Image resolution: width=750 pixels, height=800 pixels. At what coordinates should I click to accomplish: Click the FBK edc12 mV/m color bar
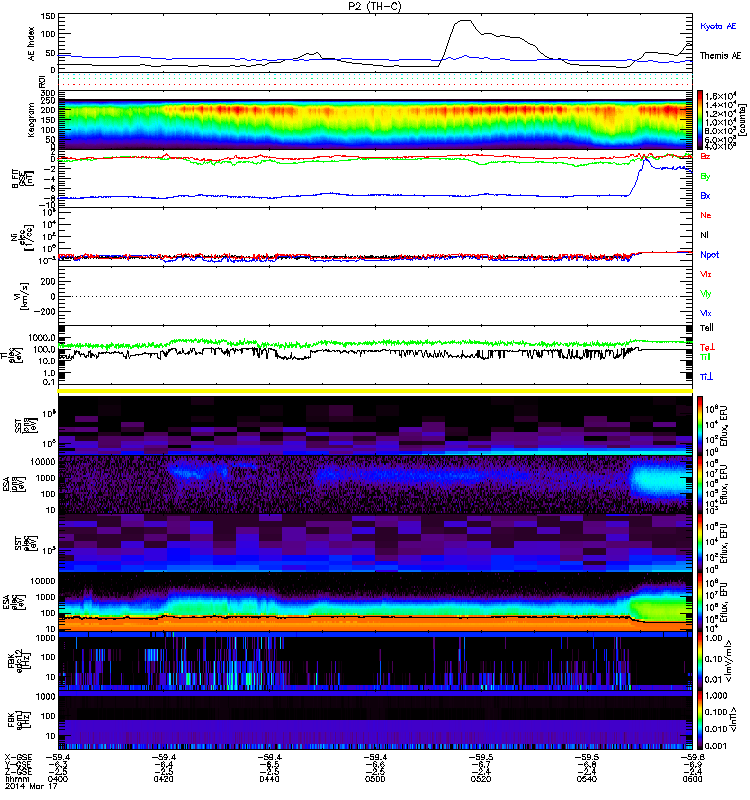(x=699, y=661)
